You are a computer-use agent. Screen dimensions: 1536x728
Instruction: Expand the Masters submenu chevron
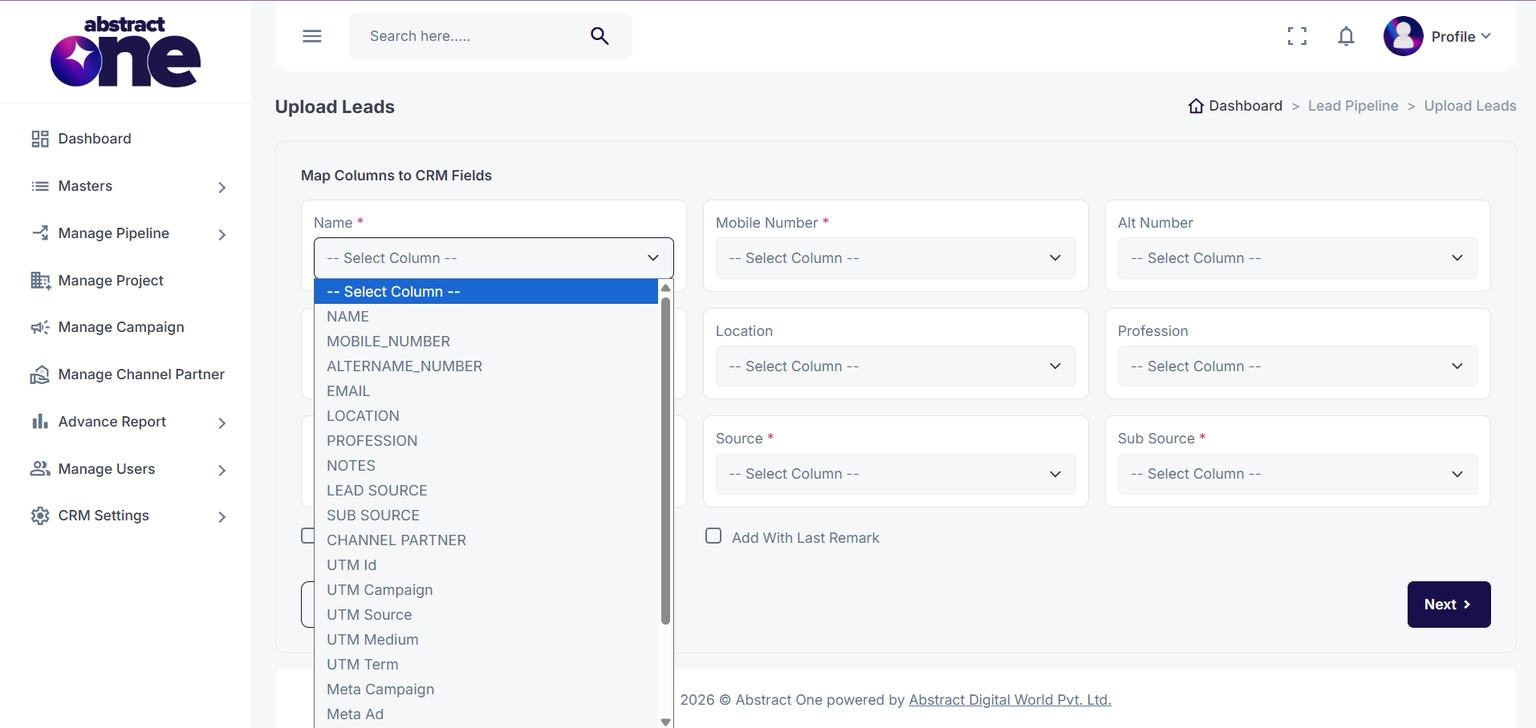(x=222, y=187)
